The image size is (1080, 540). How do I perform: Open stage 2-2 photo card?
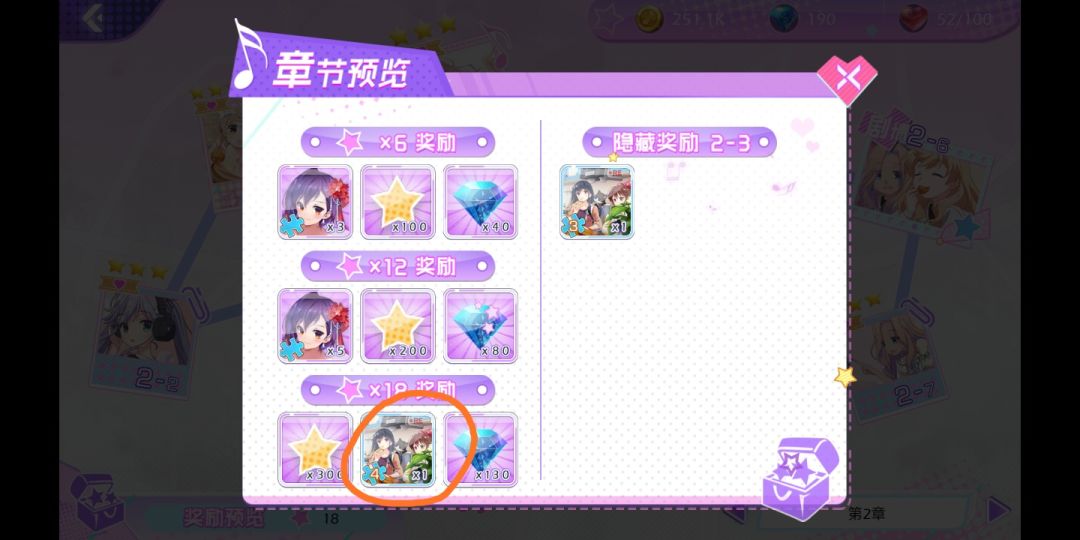point(146,338)
